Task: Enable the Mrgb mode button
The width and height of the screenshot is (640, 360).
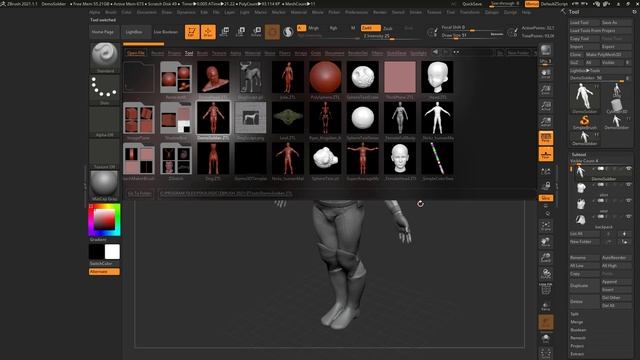Action: (x=313, y=28)
